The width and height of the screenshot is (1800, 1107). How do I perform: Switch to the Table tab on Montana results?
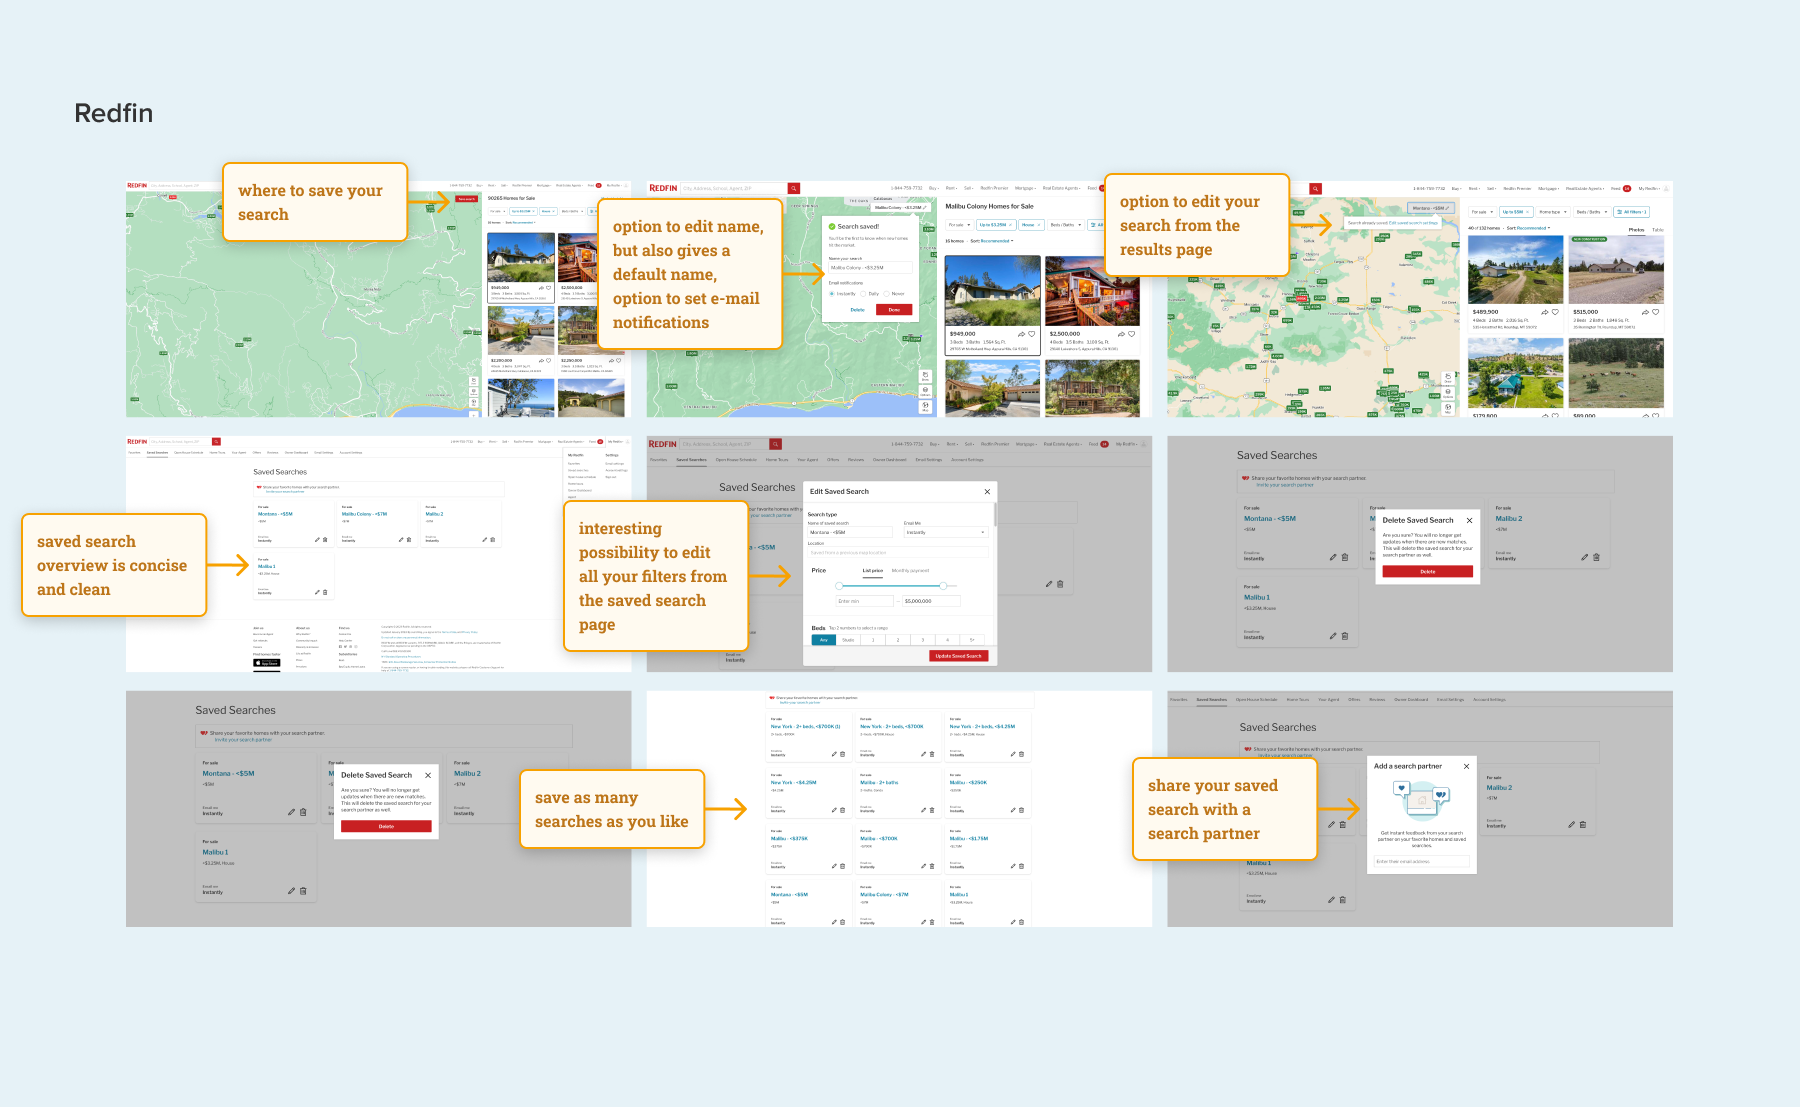[1657, 230]
